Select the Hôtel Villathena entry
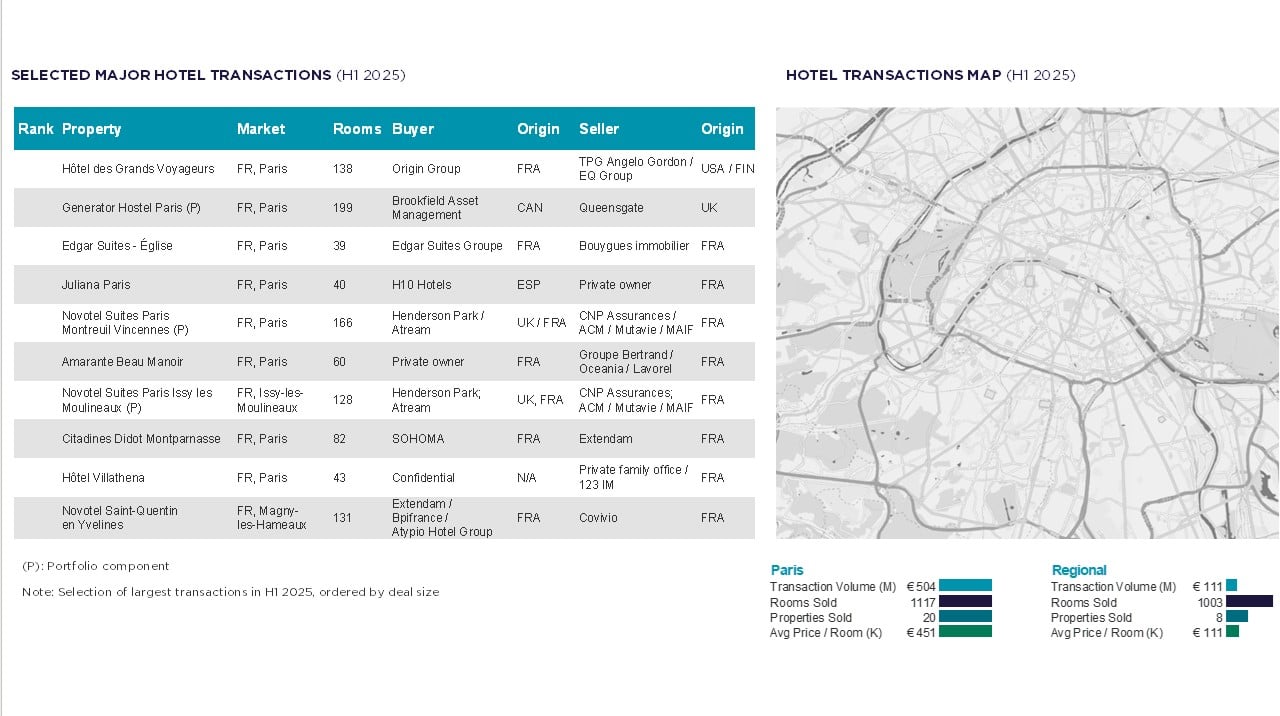This screenshot has height=716, width=1280. [x=104, y=478]
